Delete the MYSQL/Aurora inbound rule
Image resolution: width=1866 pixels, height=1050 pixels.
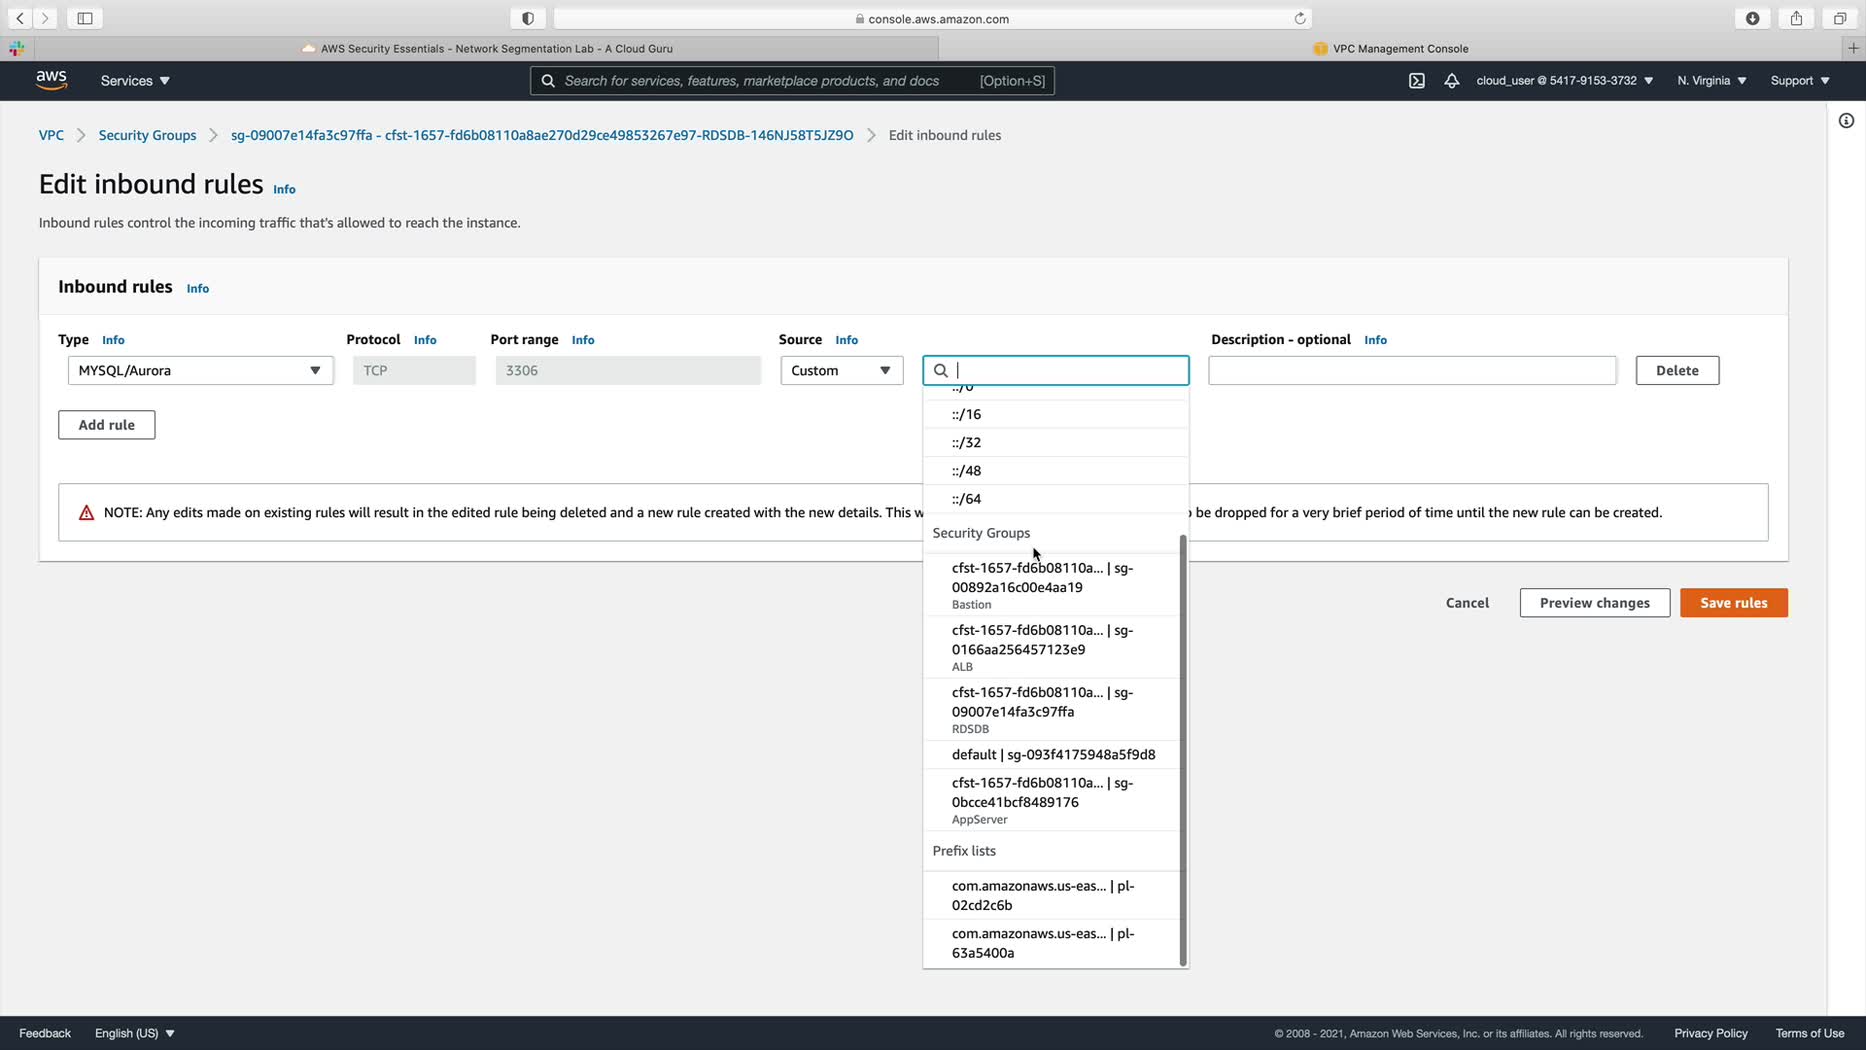[x=1677, y=371]
